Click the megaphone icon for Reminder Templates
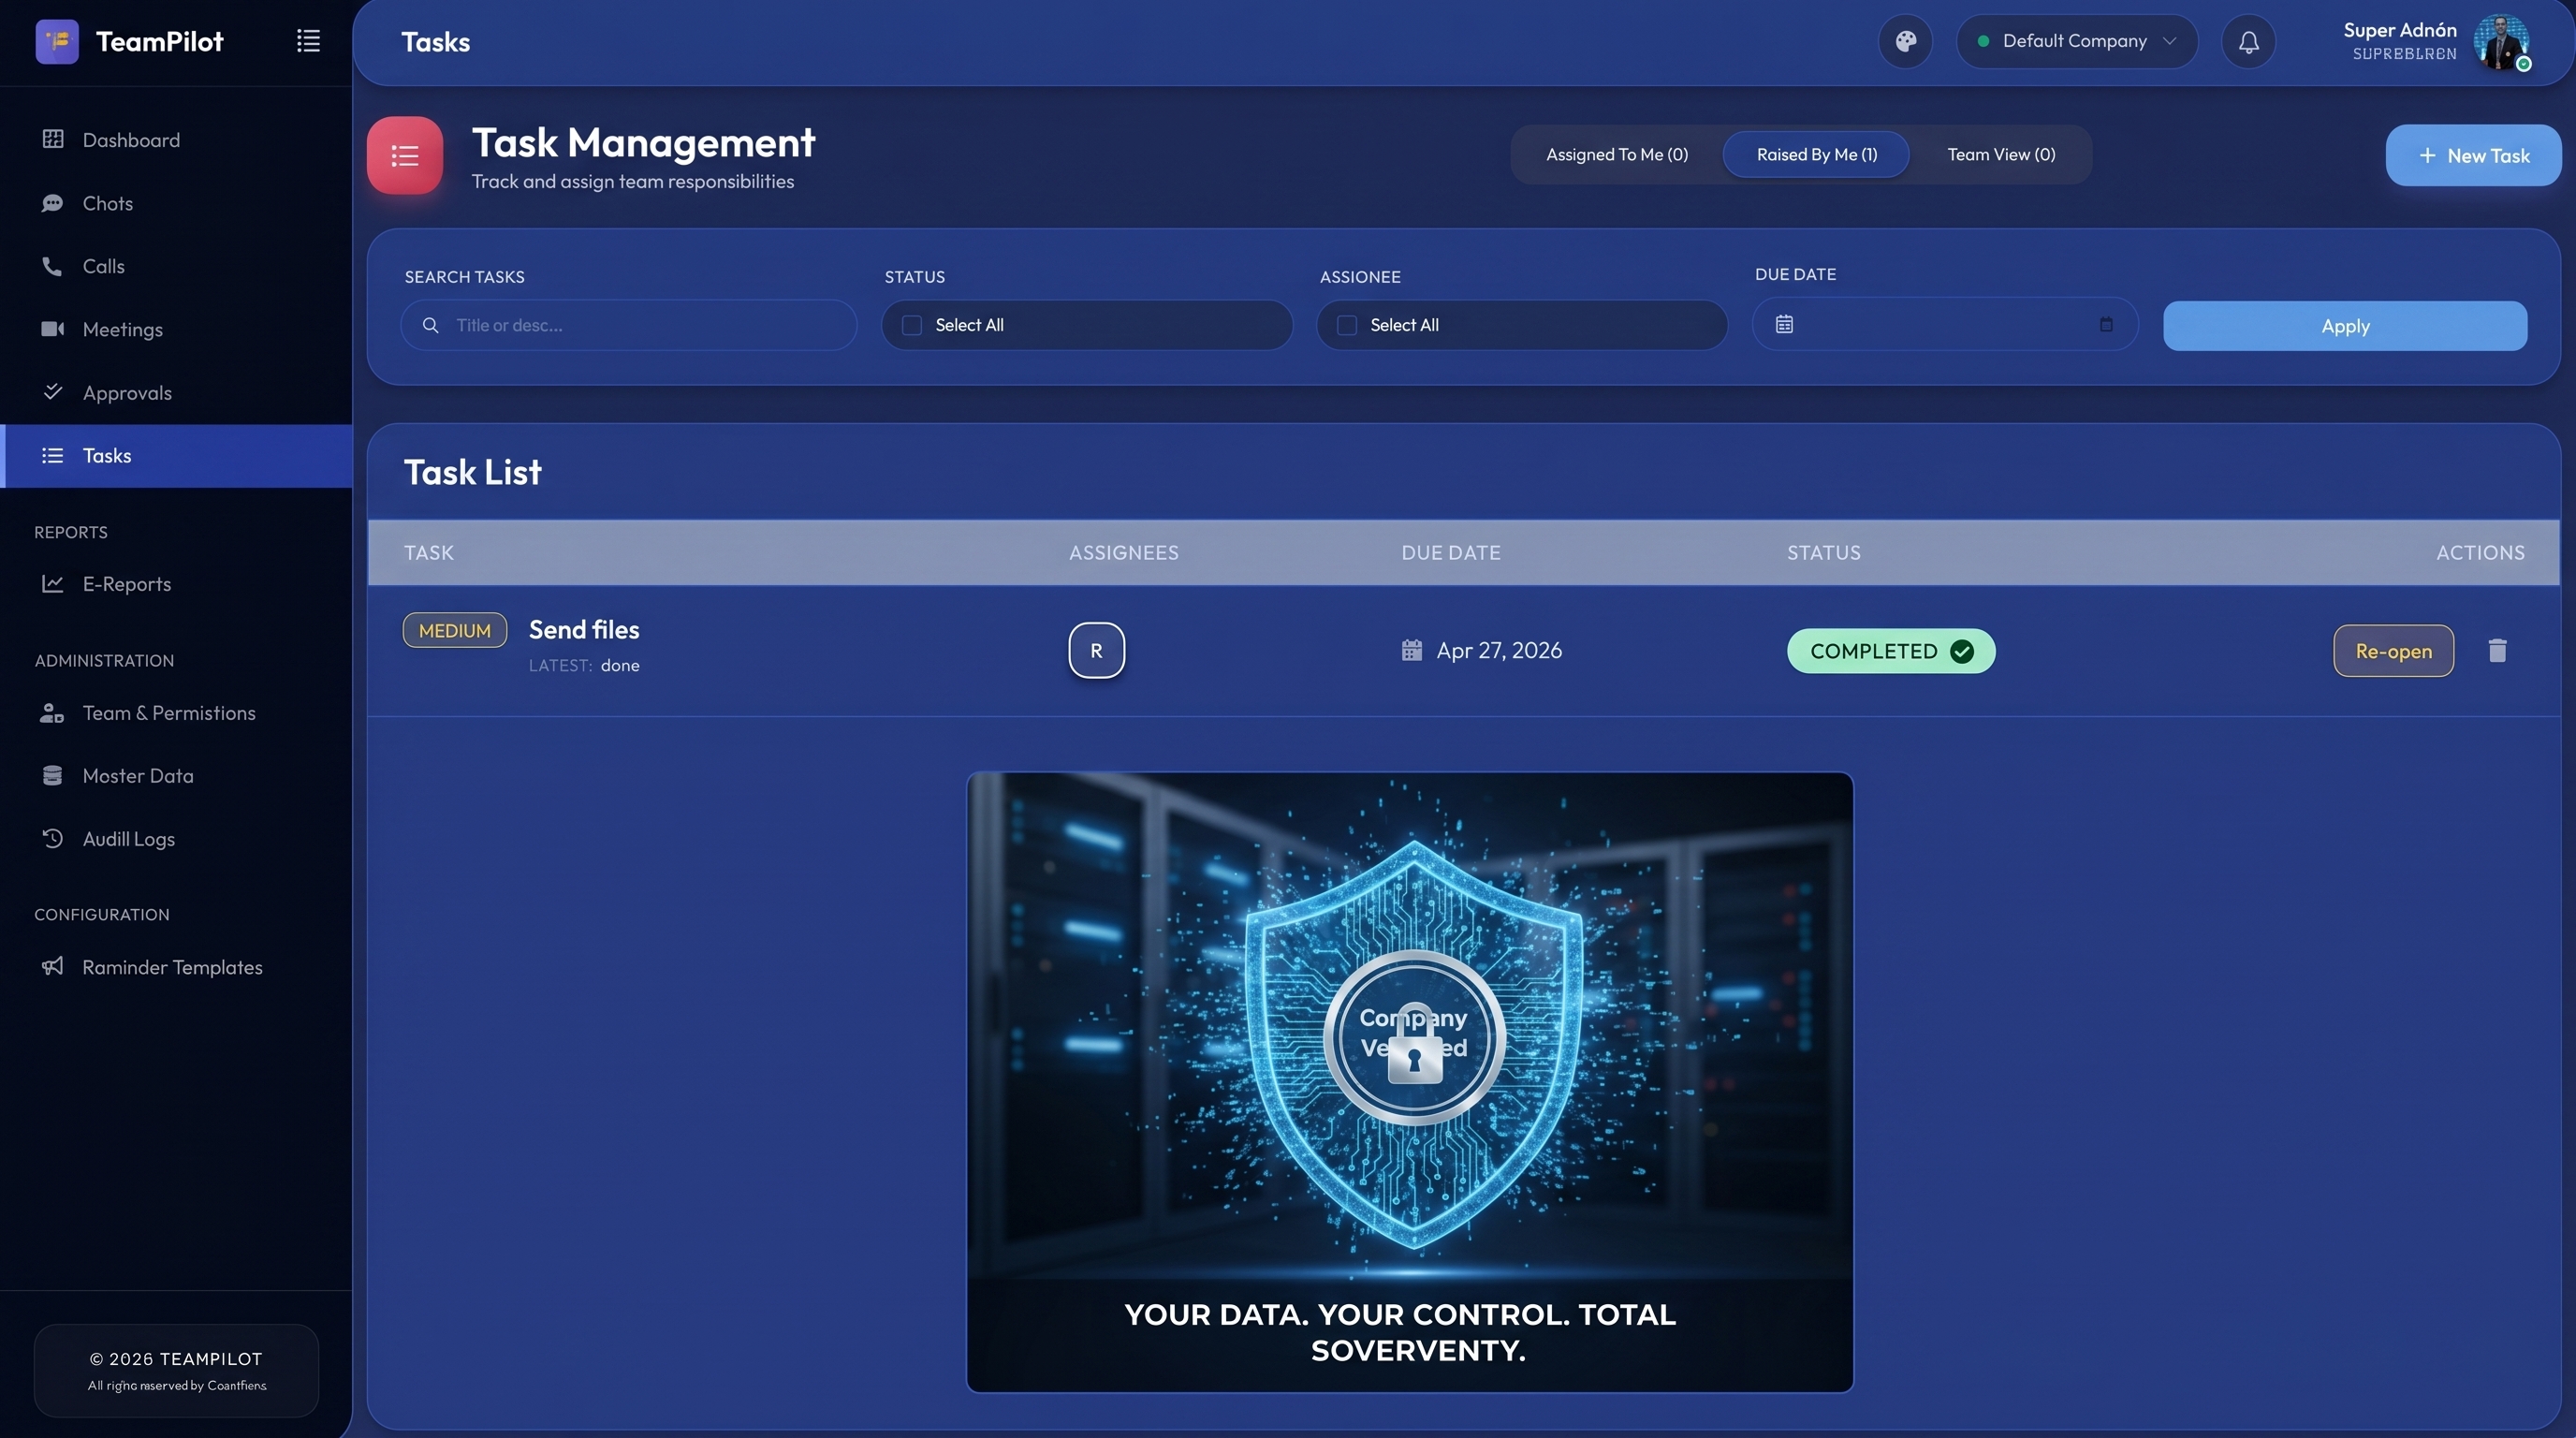This screenshot has width=2576, height=1438. tap(52, 966)
